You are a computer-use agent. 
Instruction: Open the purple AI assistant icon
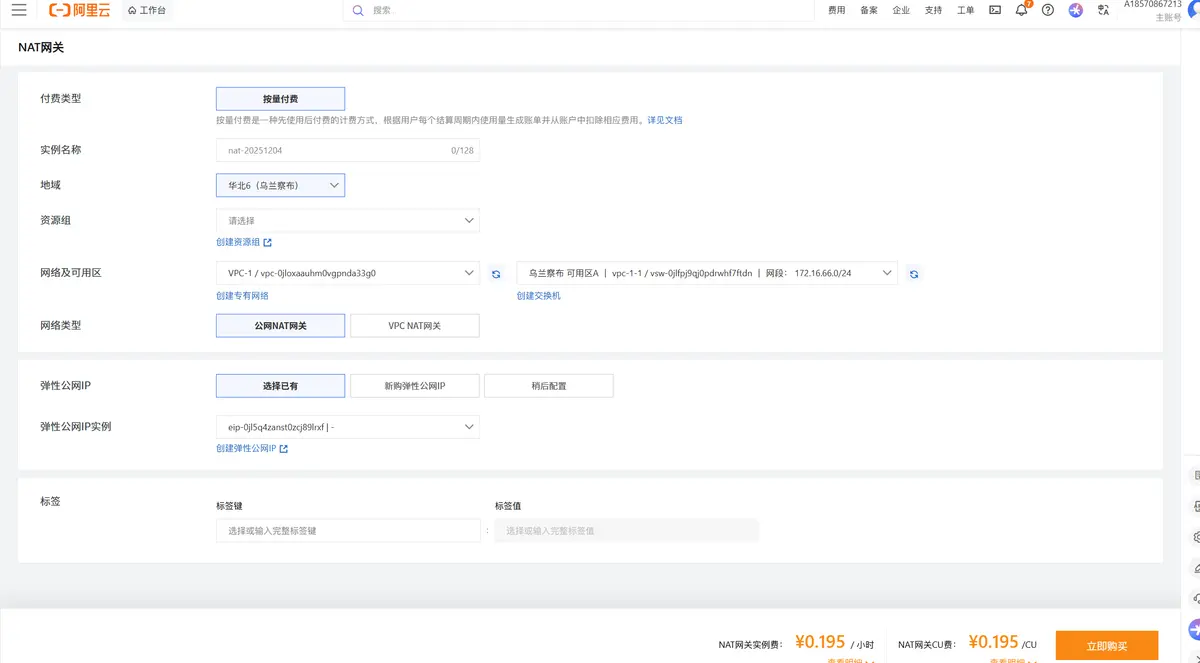[x=1075, y=10]
